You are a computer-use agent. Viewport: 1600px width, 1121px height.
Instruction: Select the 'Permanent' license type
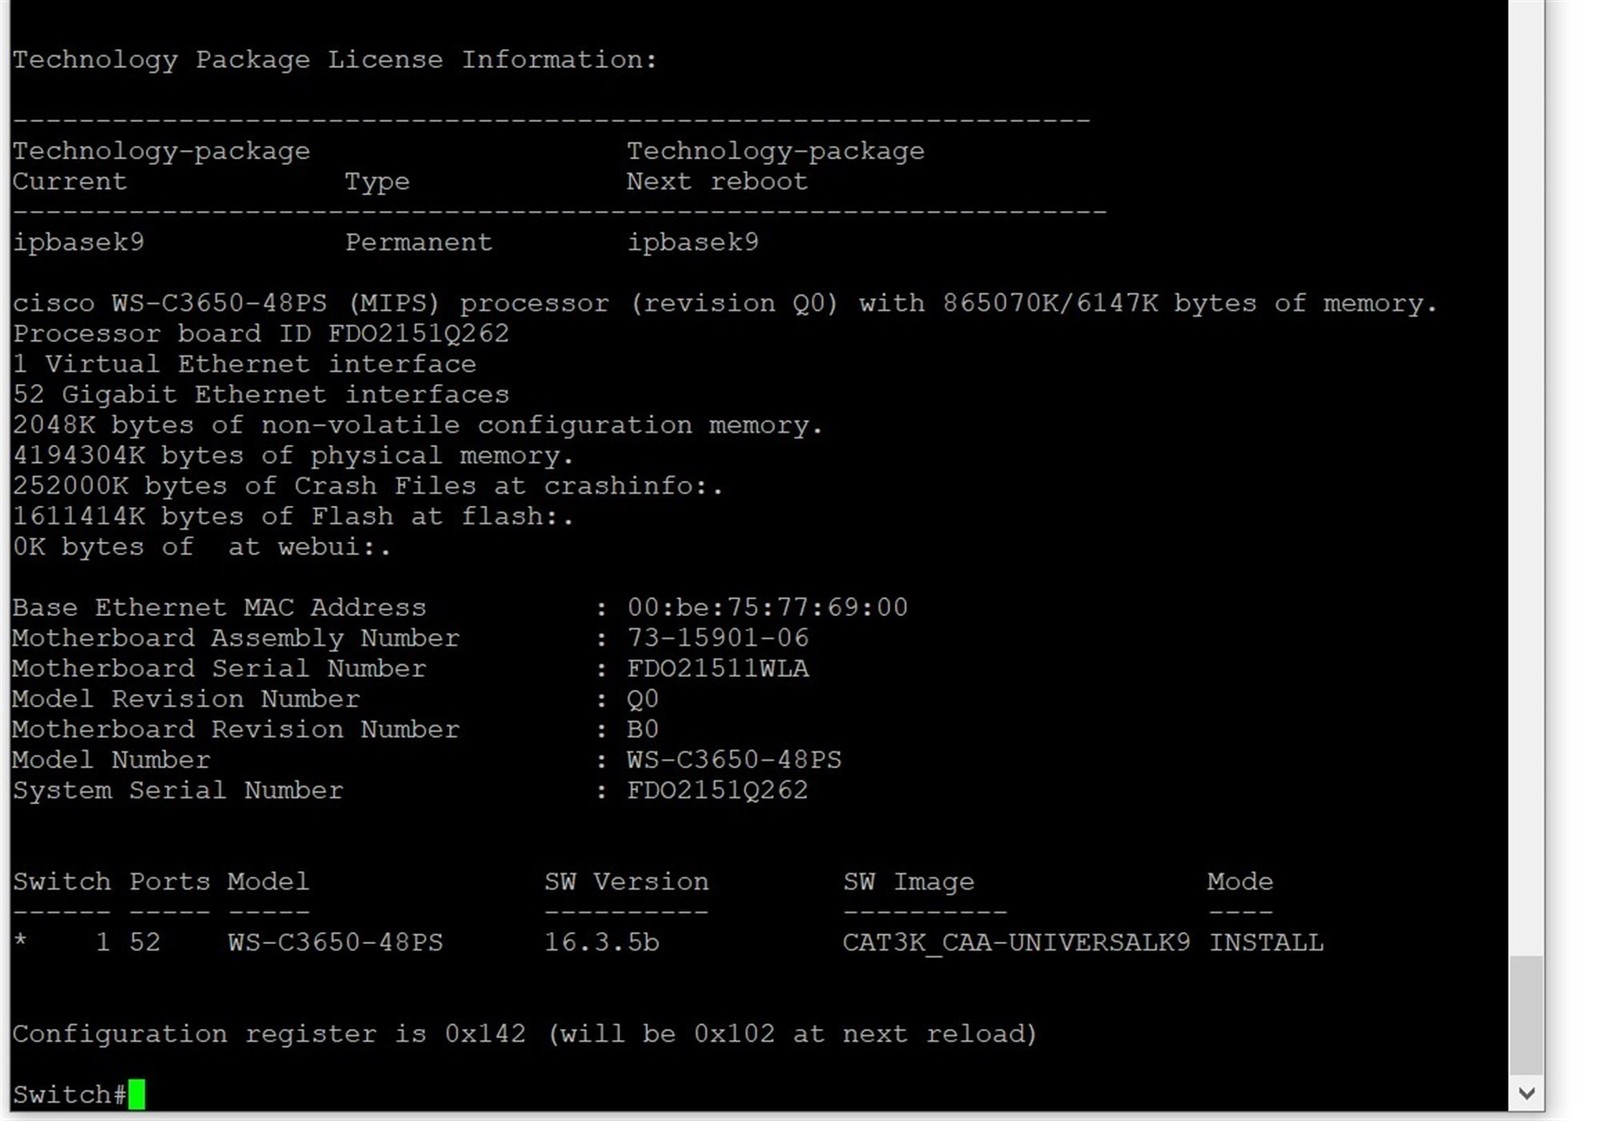[x=418, y=243]
